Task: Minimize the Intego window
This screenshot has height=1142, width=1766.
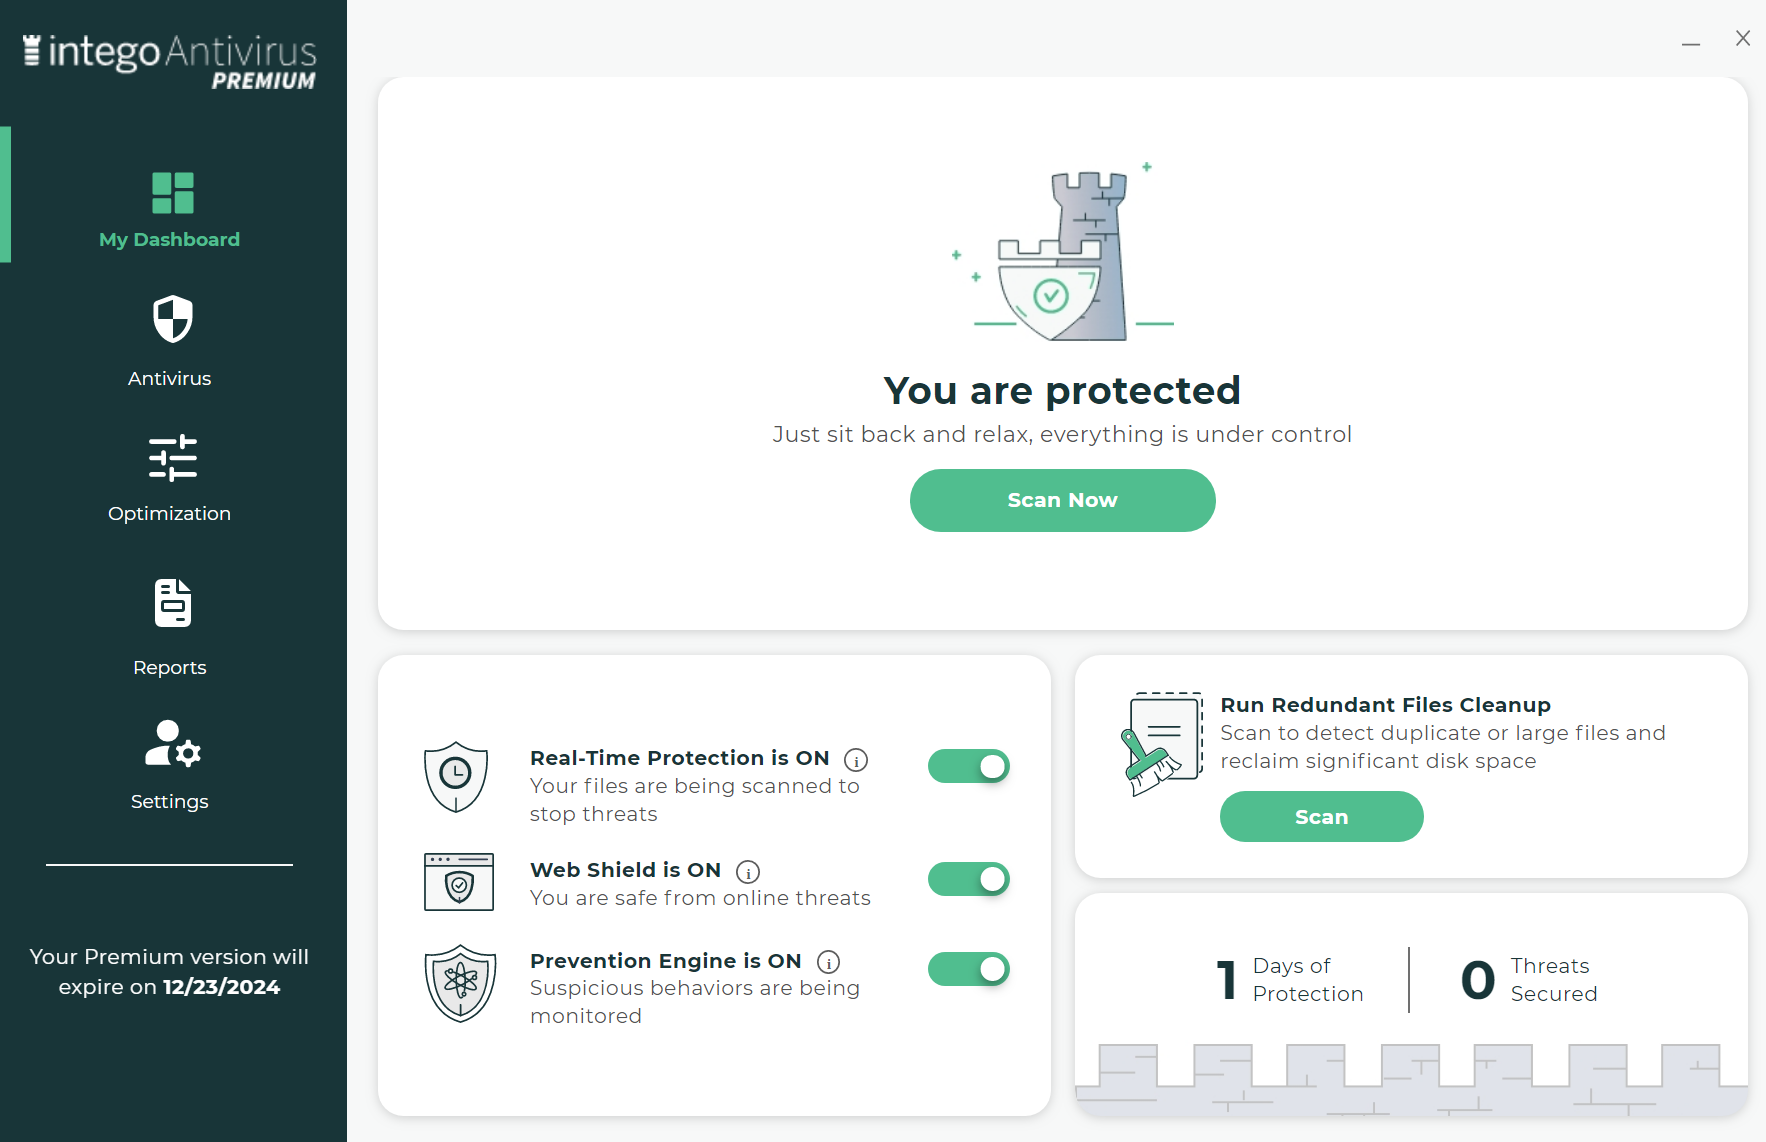Action: tap(1691, 44)
